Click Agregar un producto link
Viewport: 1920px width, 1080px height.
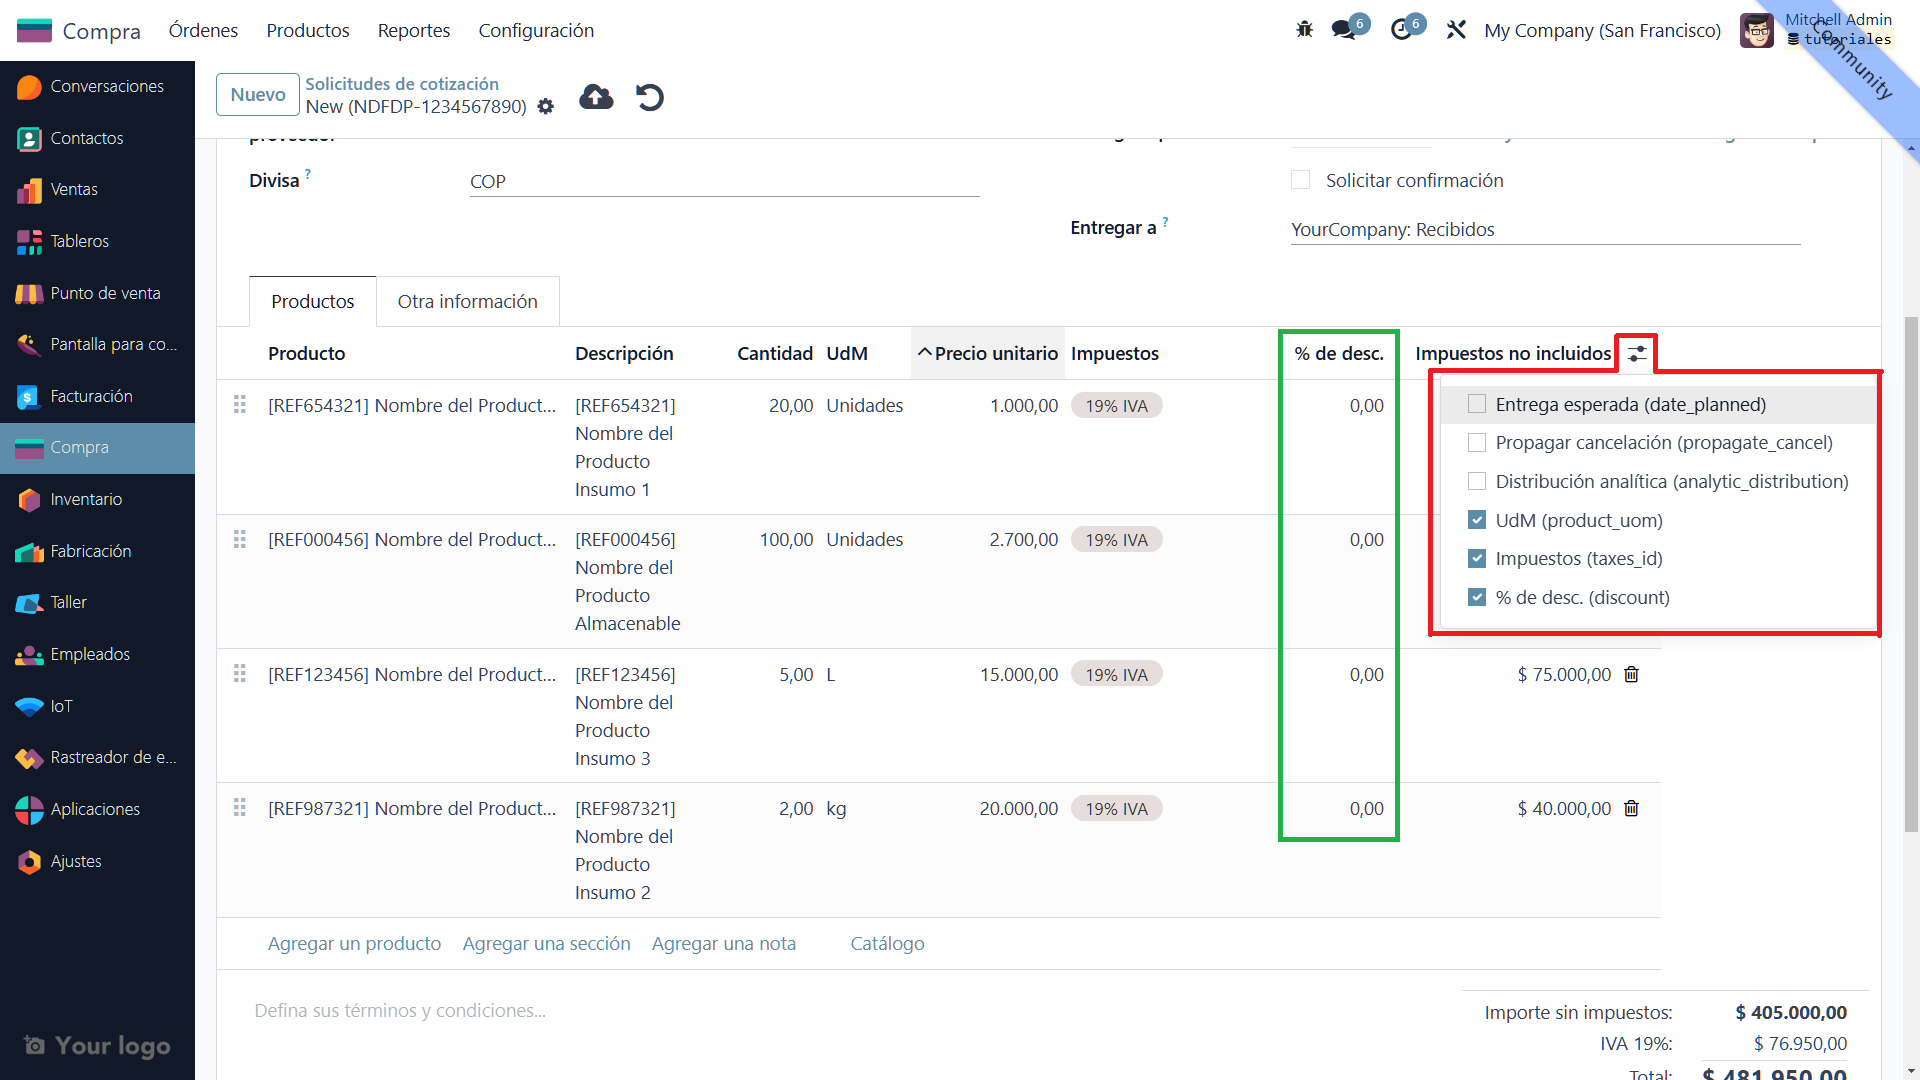[354, 943]
